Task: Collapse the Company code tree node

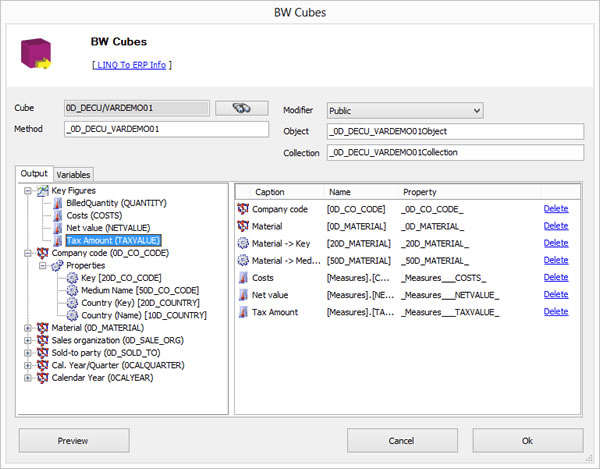Action: pyautogui.click(x=27, y=253)
